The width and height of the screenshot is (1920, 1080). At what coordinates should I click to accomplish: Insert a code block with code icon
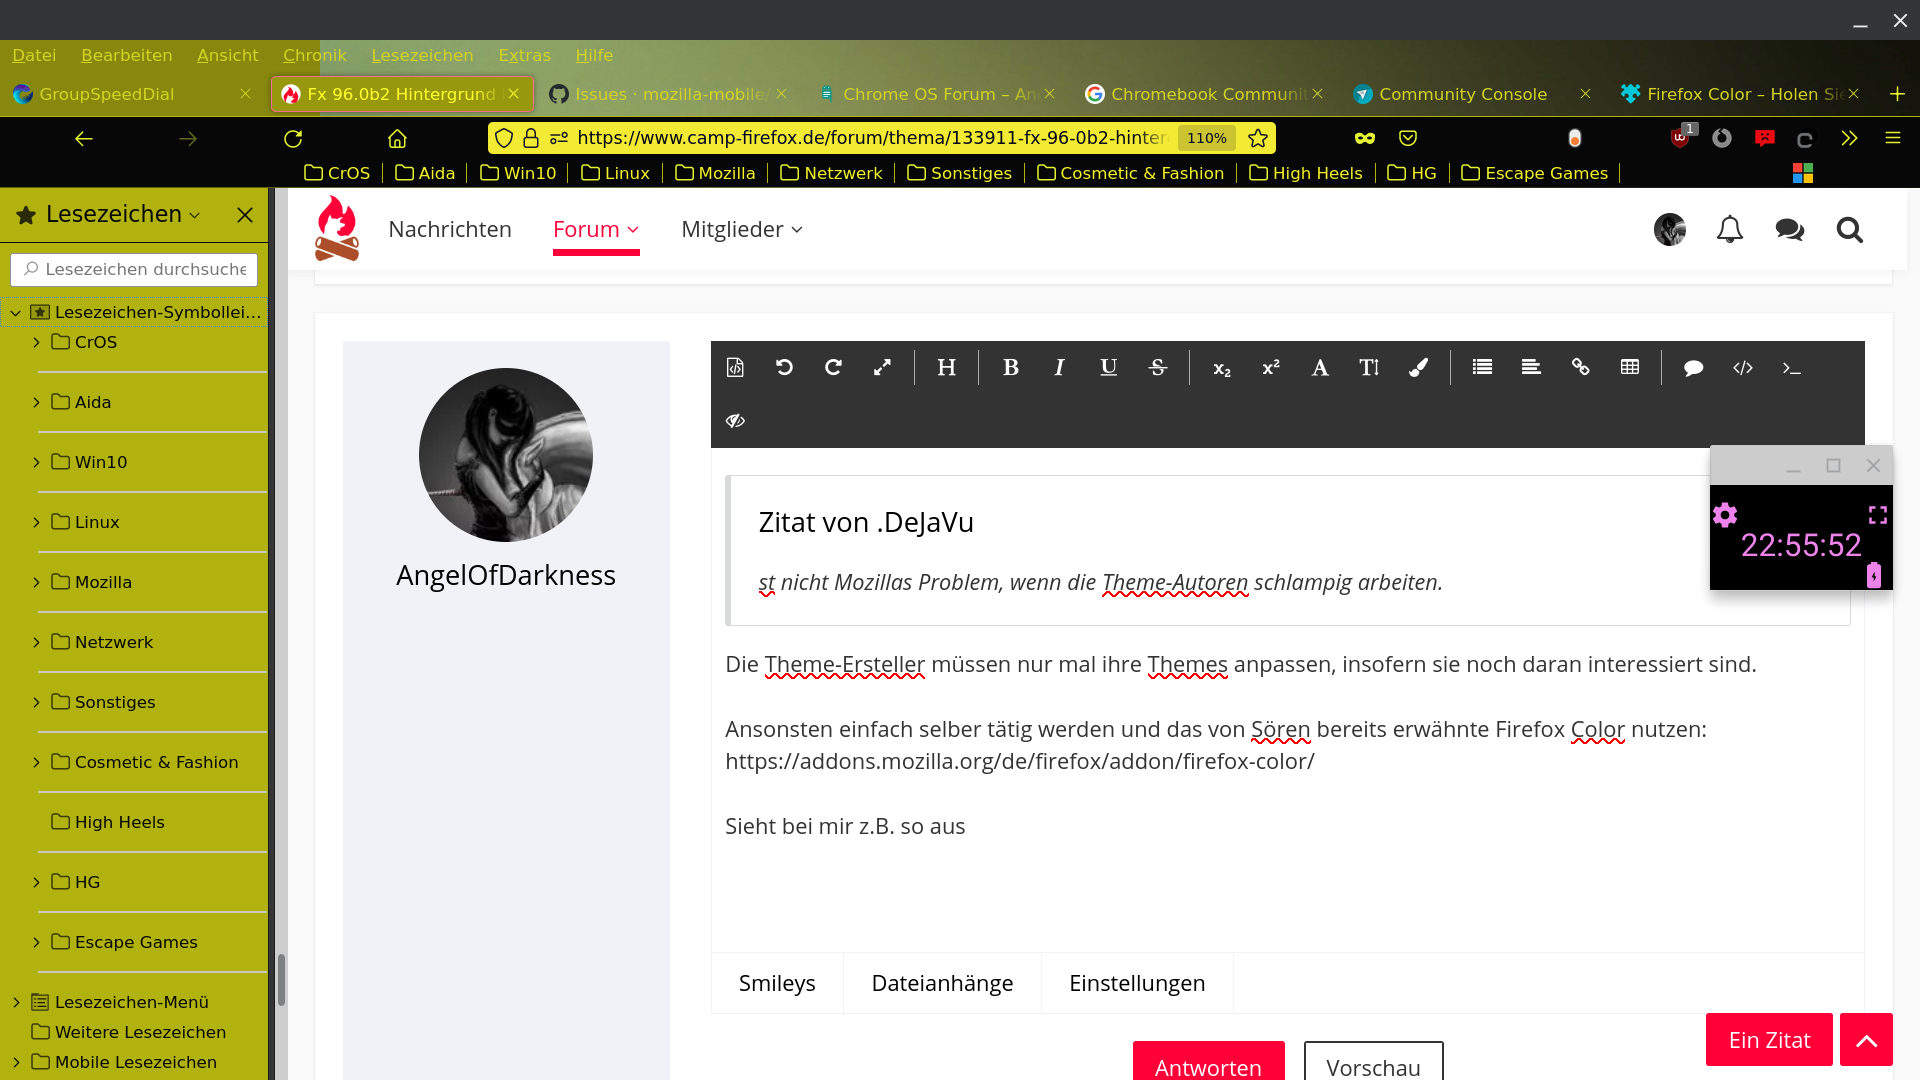1742,368
